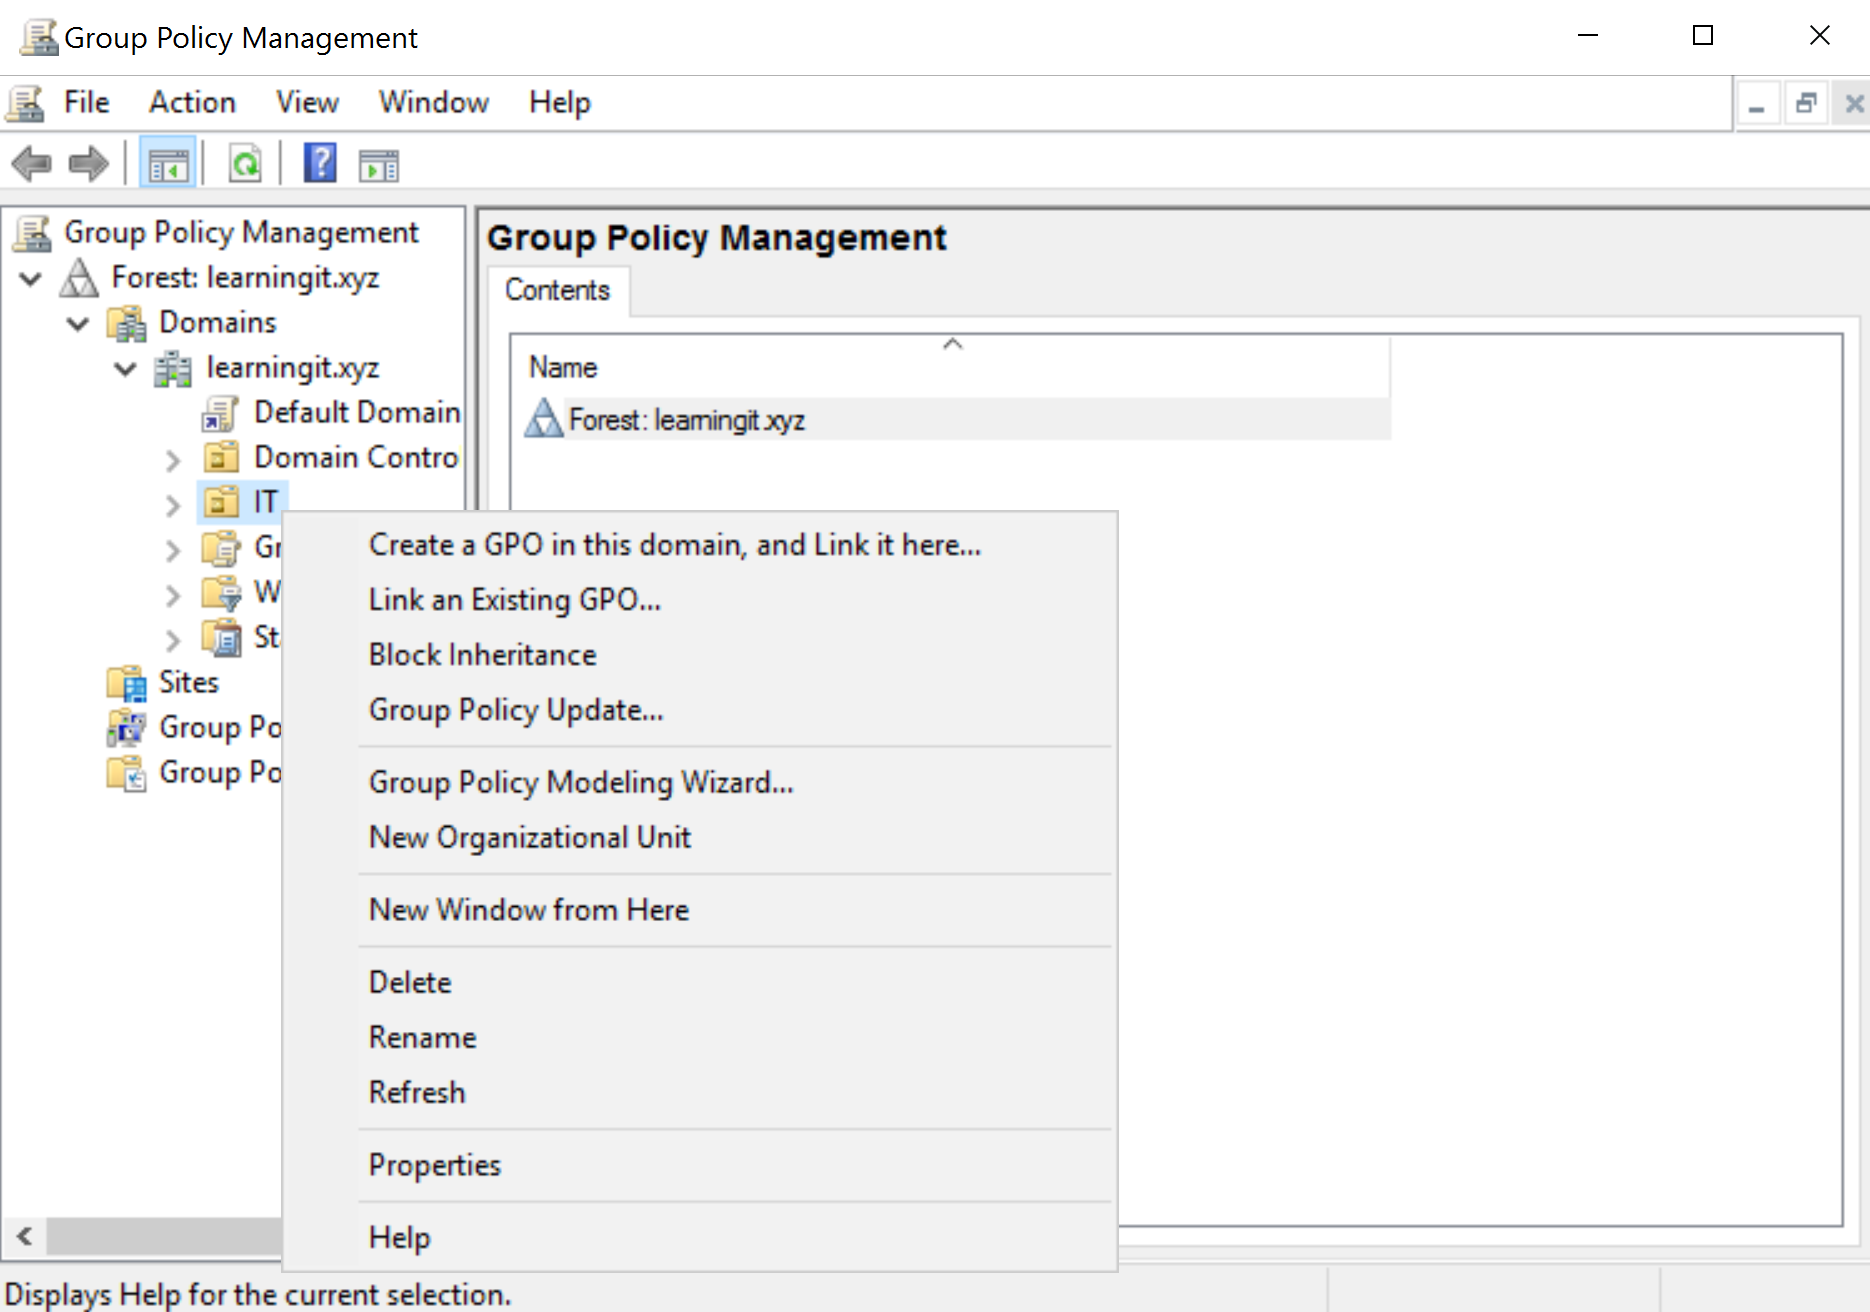This screenshot has height=1312, width=1870.
Task: Select the Sites node icon in tree
Action: coord(127,683)
